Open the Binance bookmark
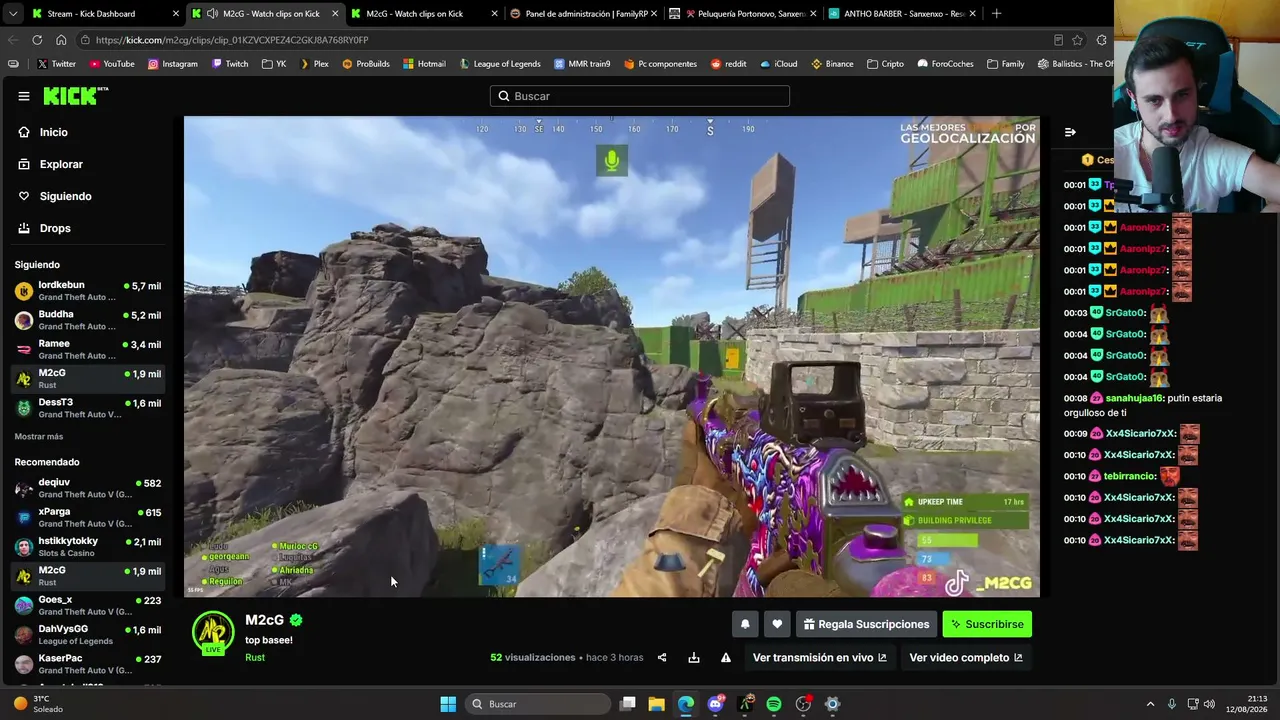The width and height of the screenshot is (1280, 720). (x=832, y=64)
